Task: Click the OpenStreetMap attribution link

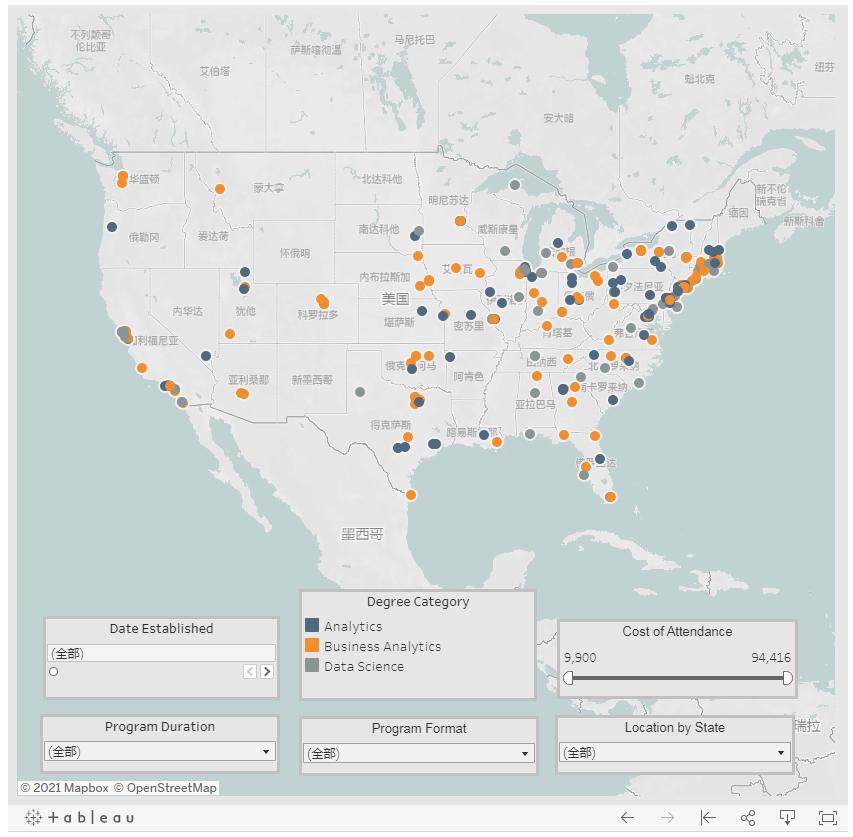Action: [x=165, y=788]
